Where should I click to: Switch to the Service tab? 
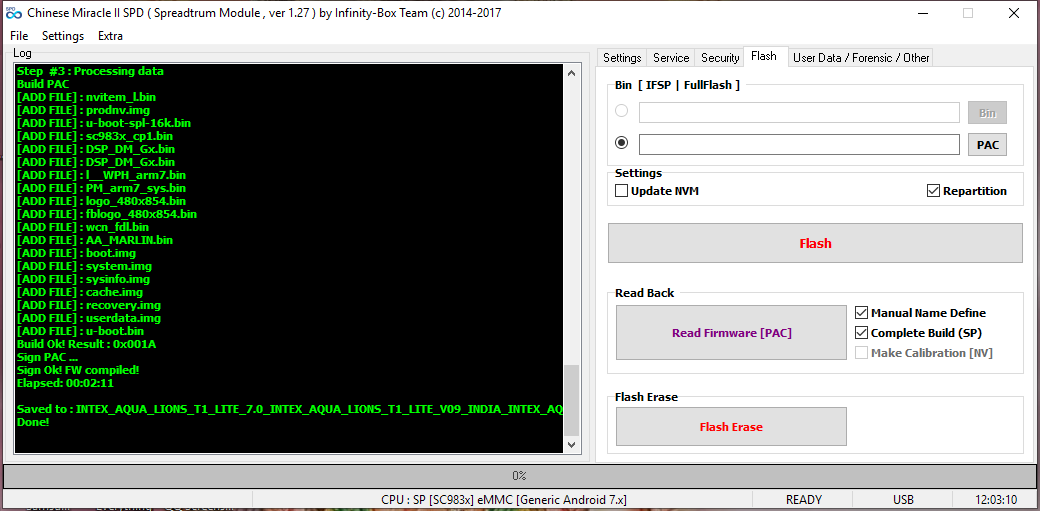[671, 58]
